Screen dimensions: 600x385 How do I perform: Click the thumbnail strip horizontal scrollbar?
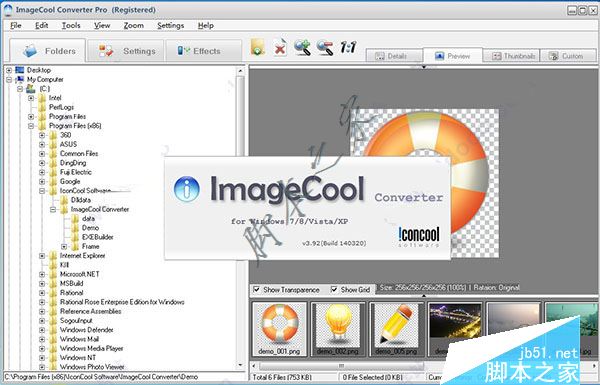point(342,366)
